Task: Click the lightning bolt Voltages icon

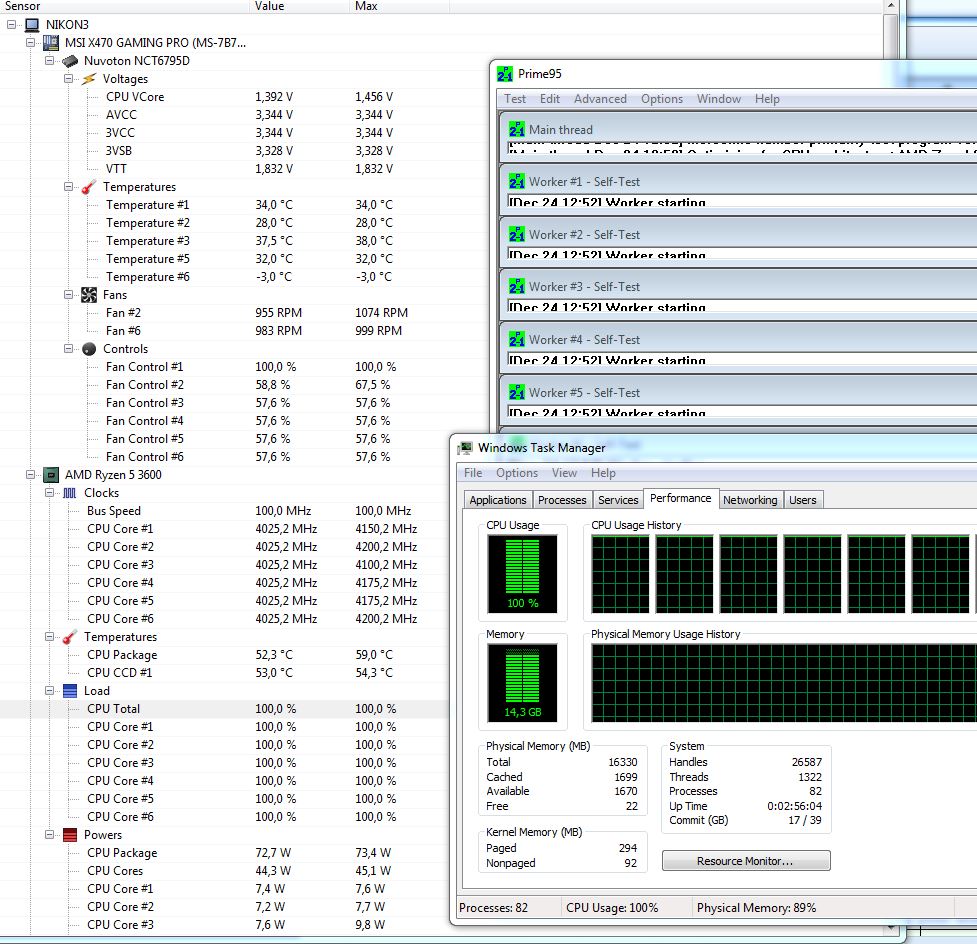Action: [x=89, y=79]
